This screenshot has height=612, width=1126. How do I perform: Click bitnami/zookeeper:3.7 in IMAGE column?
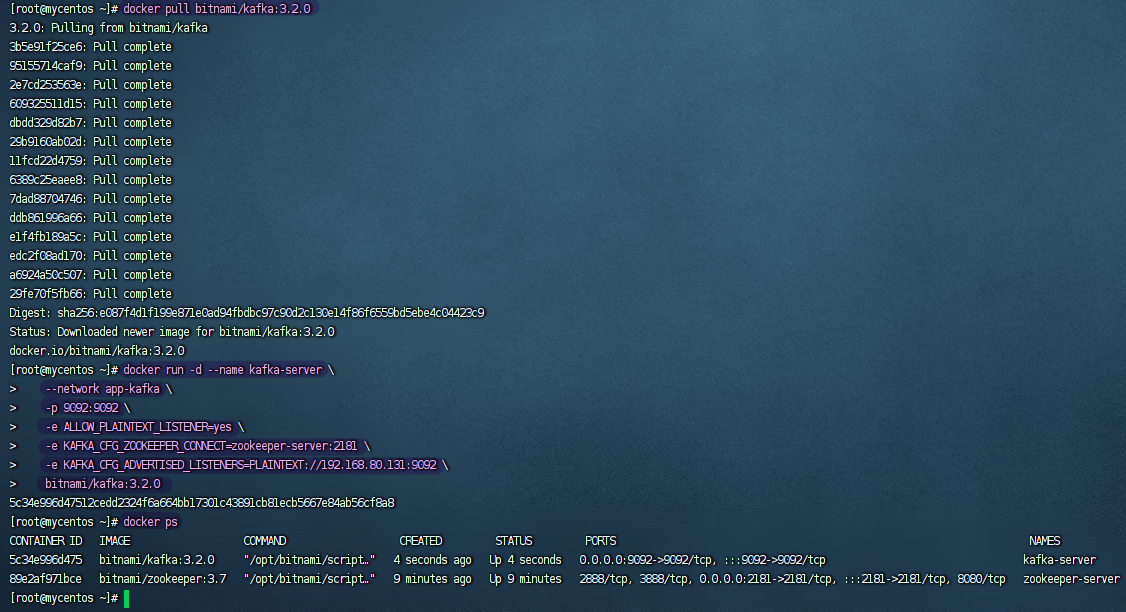pyautogui.click(x=163, y=579)
